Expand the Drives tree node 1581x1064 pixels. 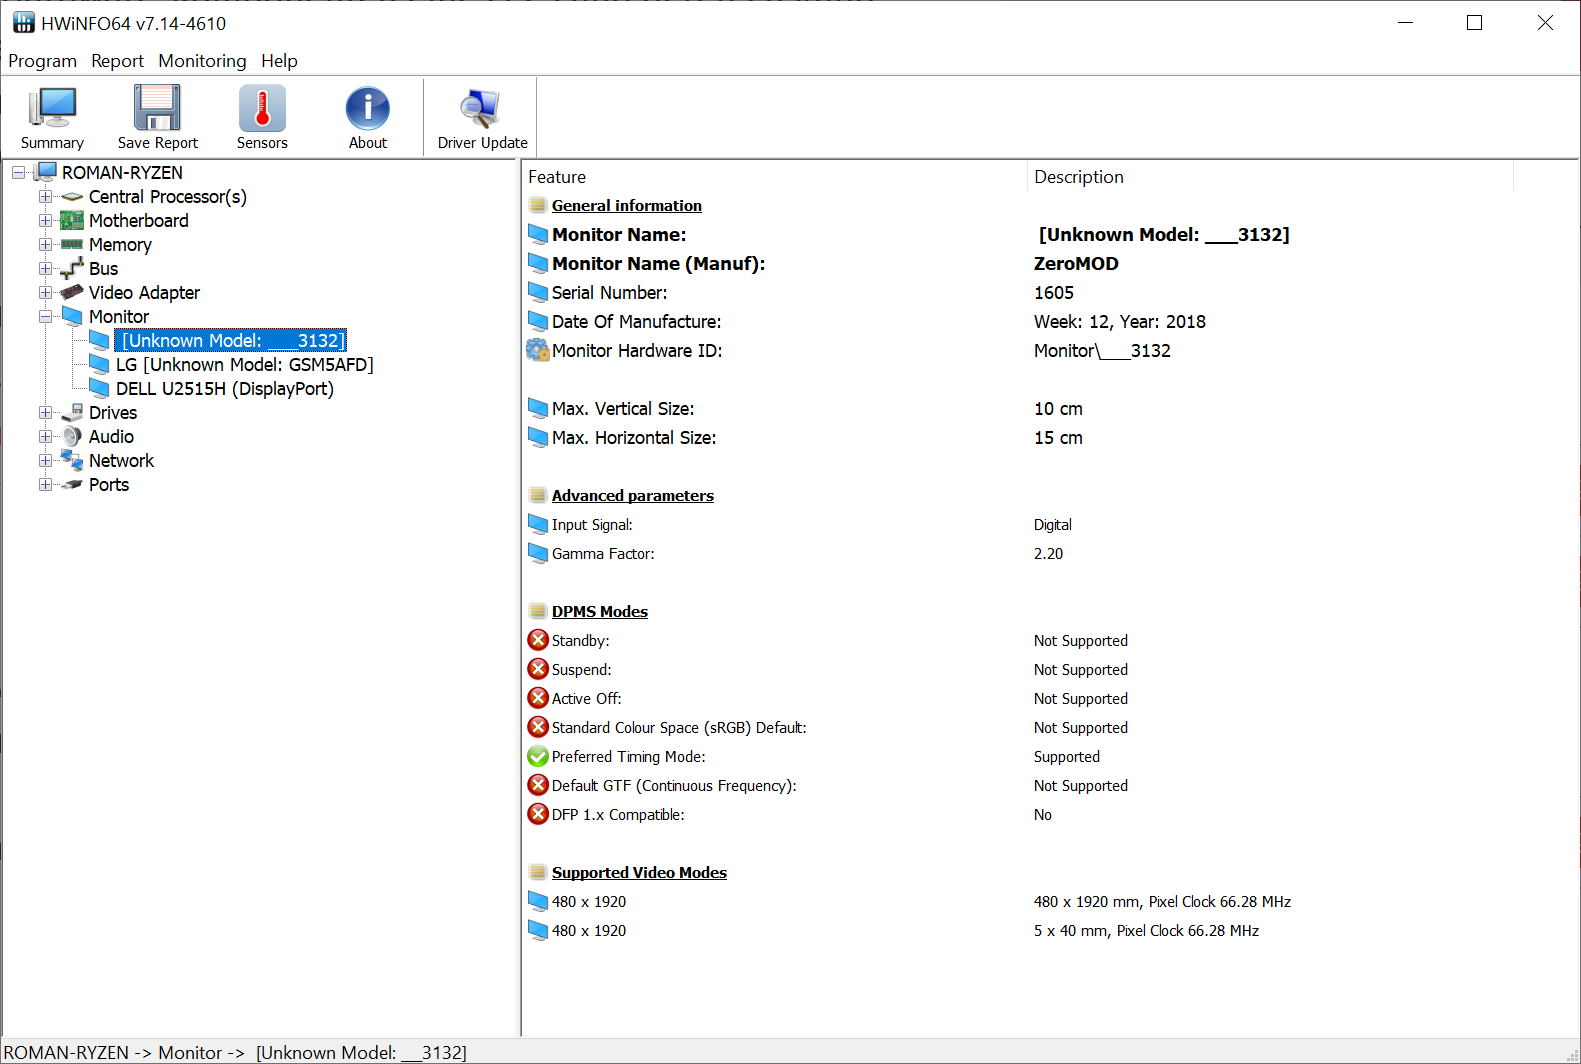click(45, 413)
